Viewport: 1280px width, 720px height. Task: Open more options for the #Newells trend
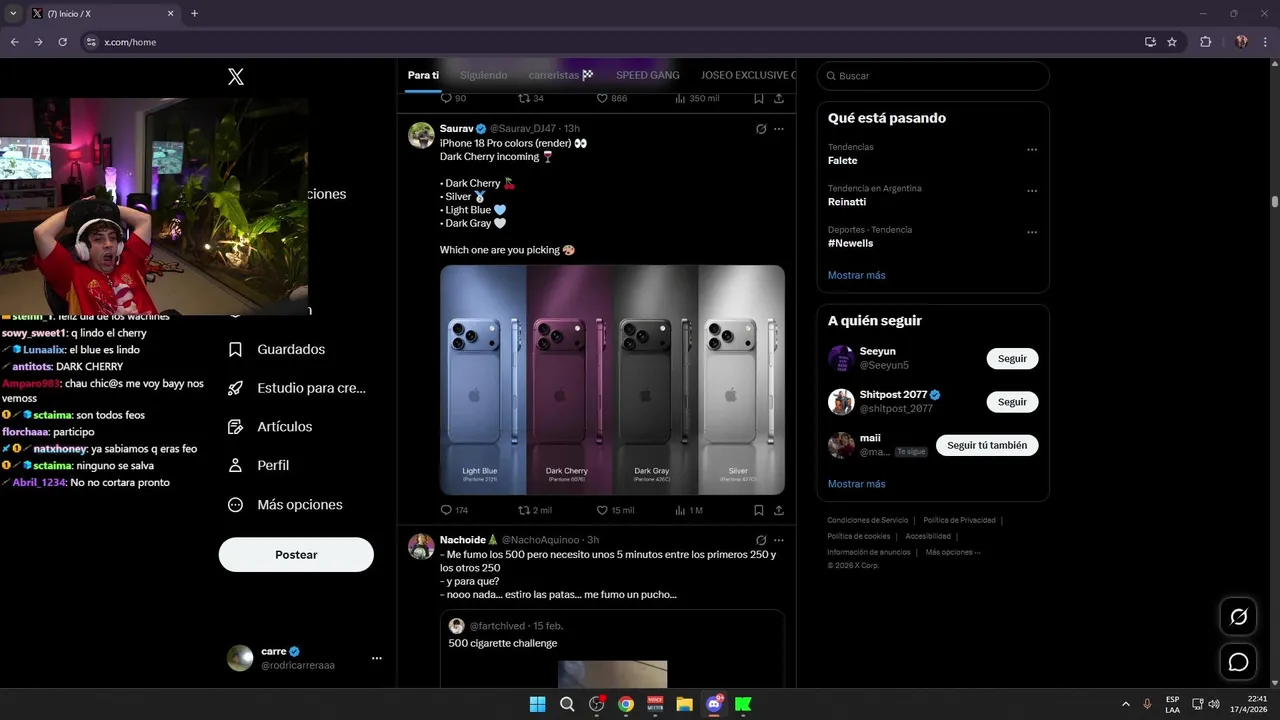click(x=1032, y=232)
